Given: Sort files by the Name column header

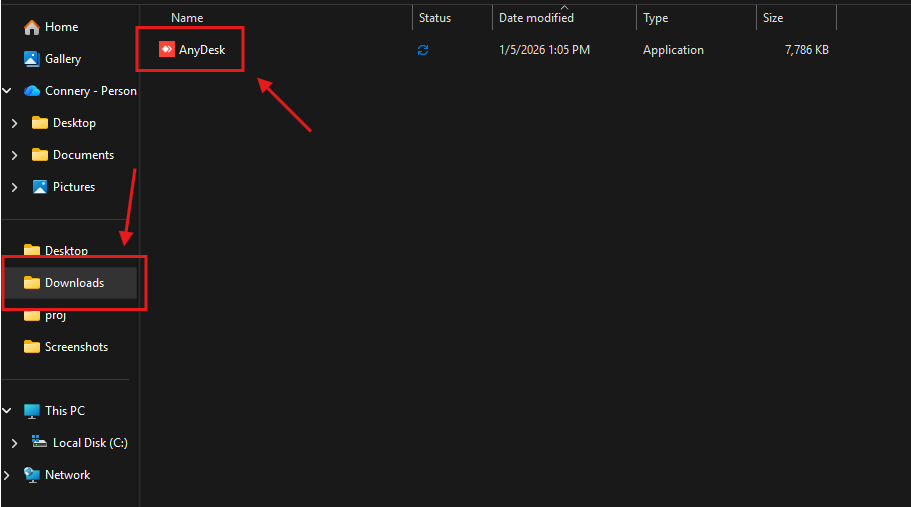Looking at the screenshot, I should click(x=187, y=18).
